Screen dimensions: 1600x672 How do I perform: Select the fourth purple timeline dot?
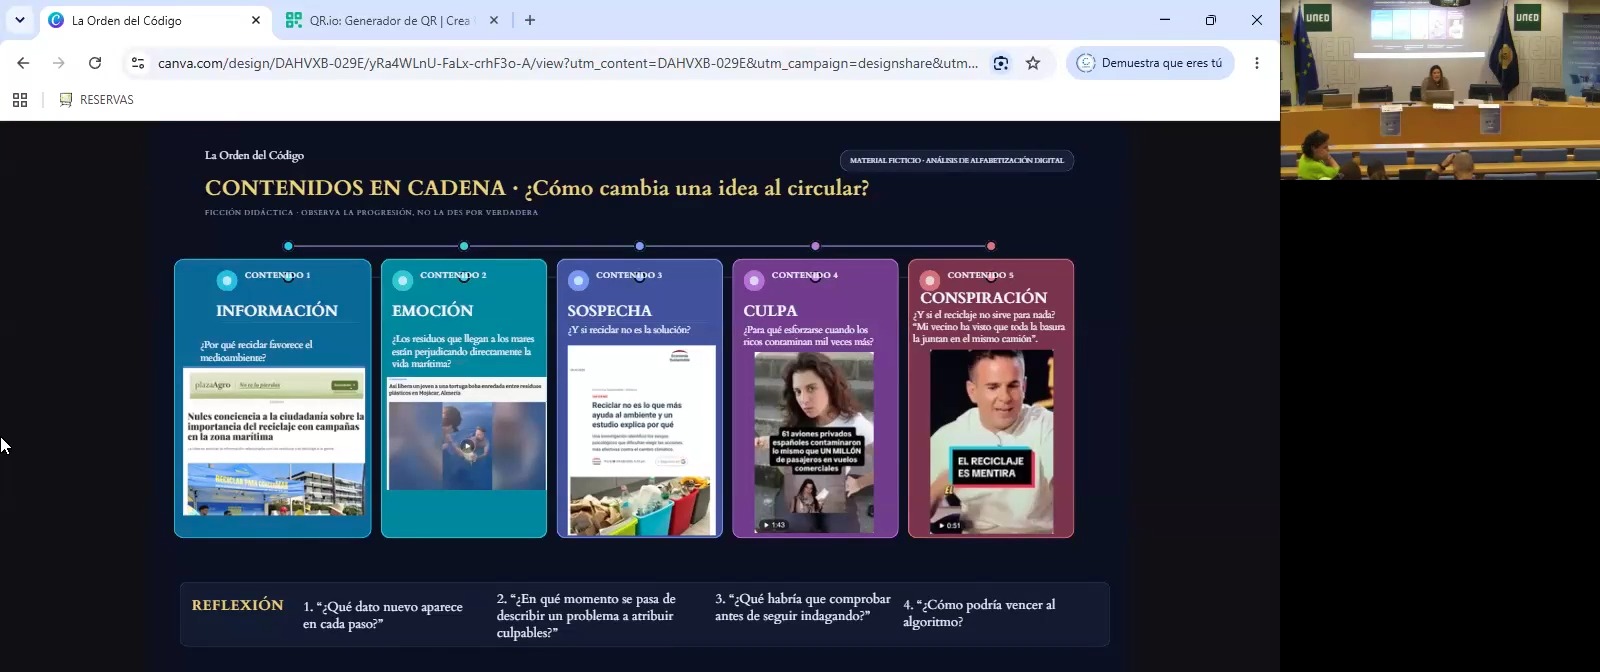[x=816, y=246]
